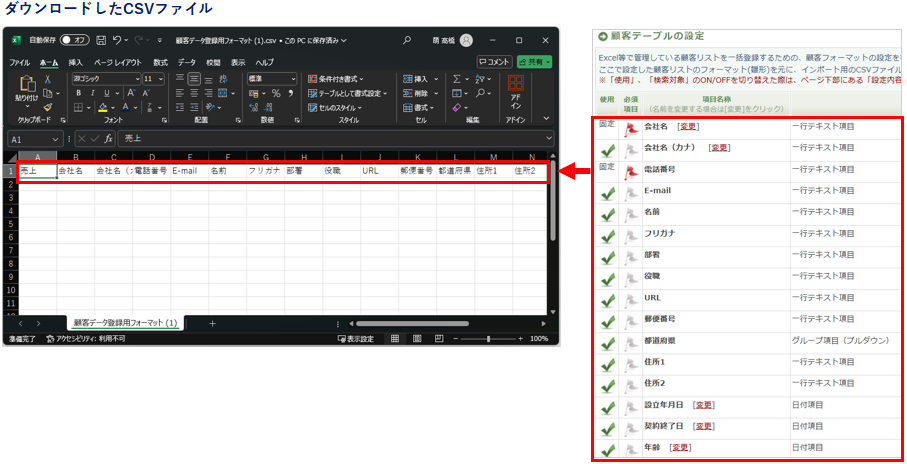Click 変更 link next to 設立年月日
This screenshot has width=907, height=464.
click(704, 404)
